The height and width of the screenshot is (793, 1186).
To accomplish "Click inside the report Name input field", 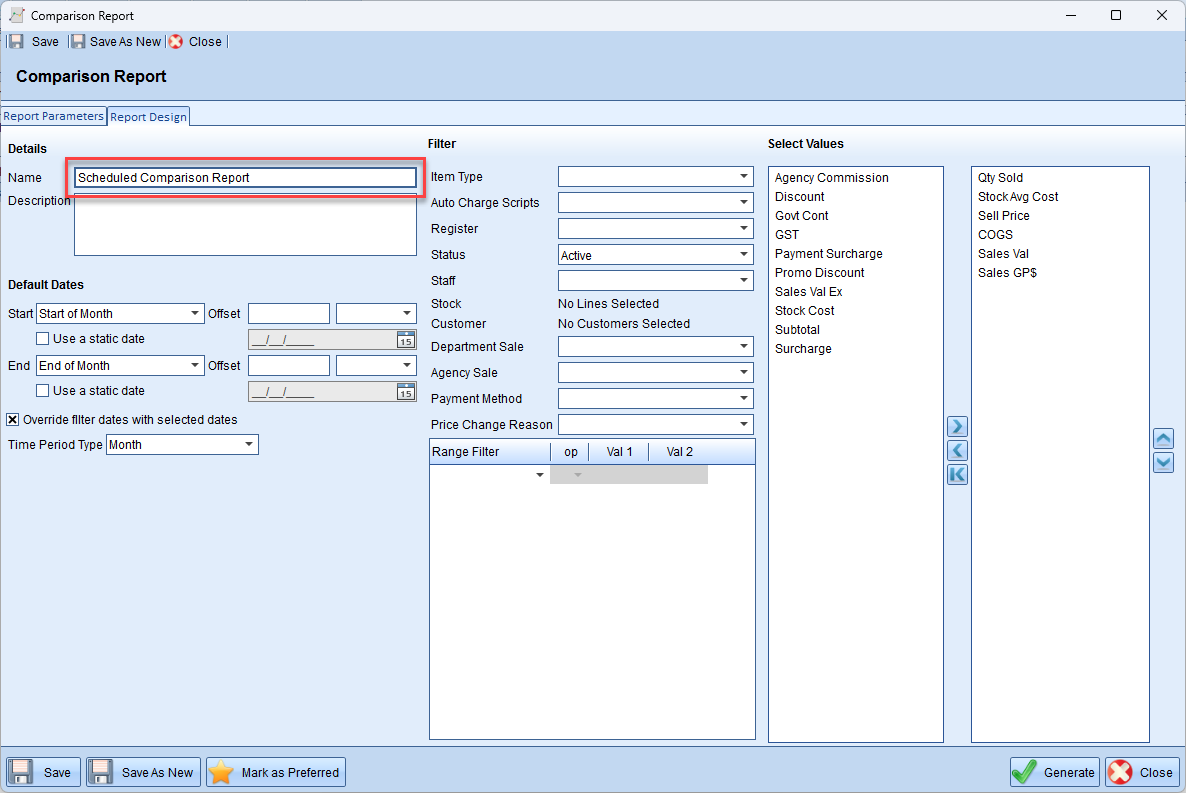I will point(245,177).
